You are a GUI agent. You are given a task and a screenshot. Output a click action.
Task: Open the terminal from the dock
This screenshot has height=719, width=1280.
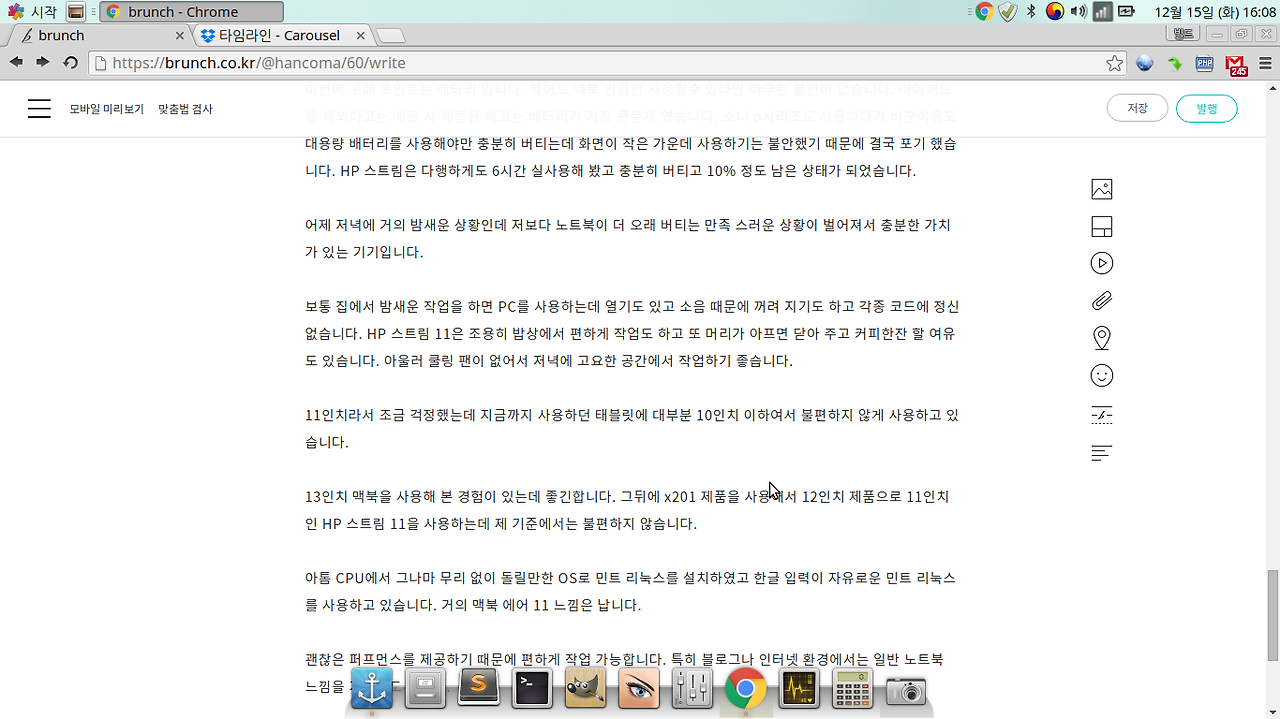[531, 689]
